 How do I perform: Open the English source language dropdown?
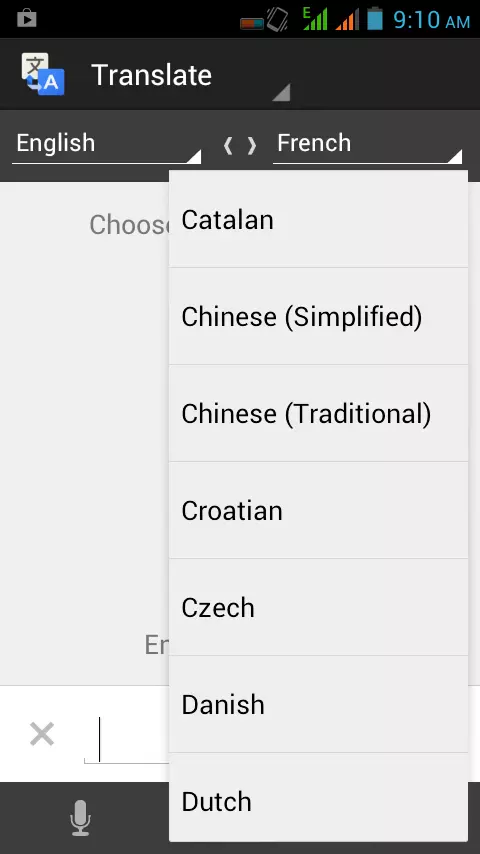point(106,144)
